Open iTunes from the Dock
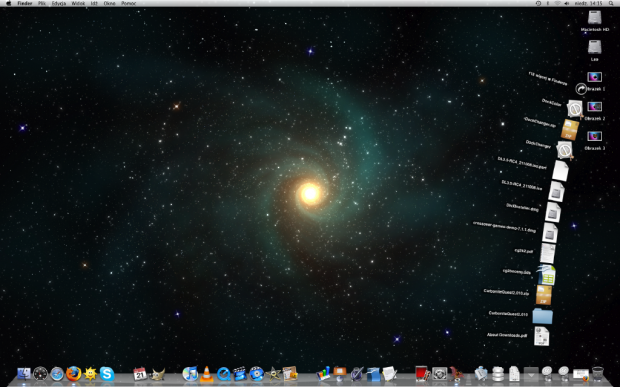This screenshot has height=387, width=620. (x=190, y=374)
